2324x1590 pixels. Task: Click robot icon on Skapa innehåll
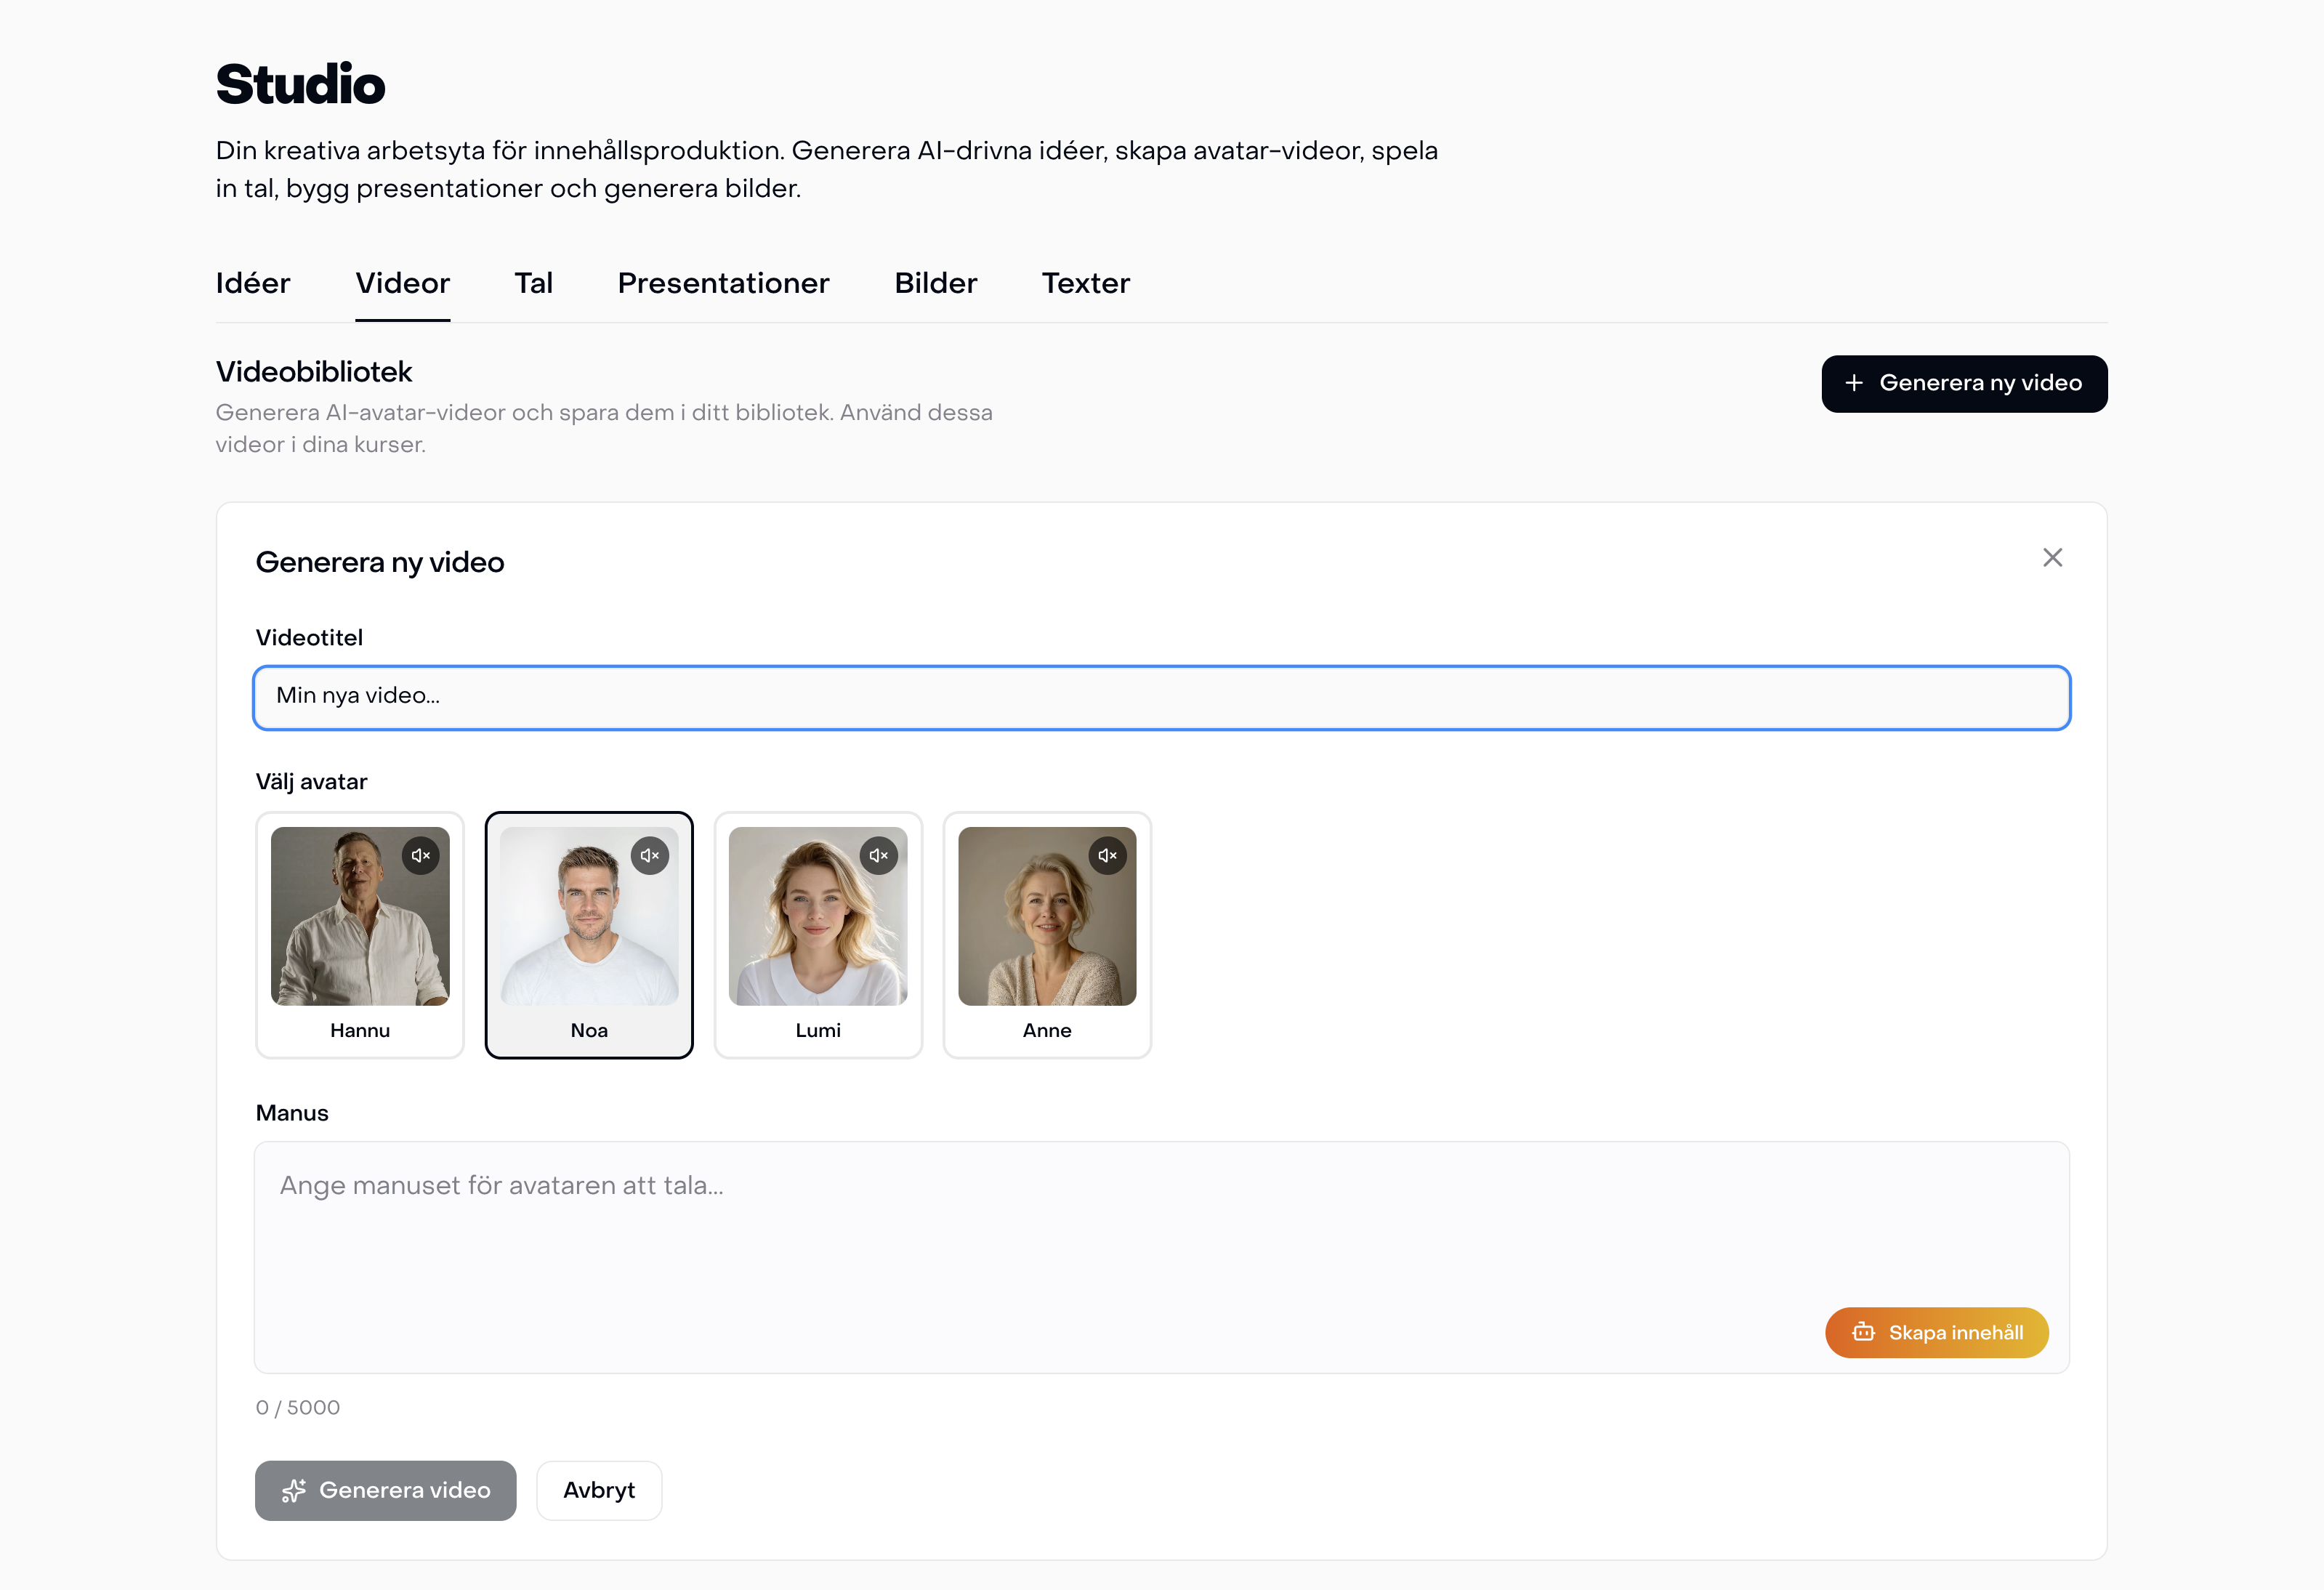point(1863,1332)
